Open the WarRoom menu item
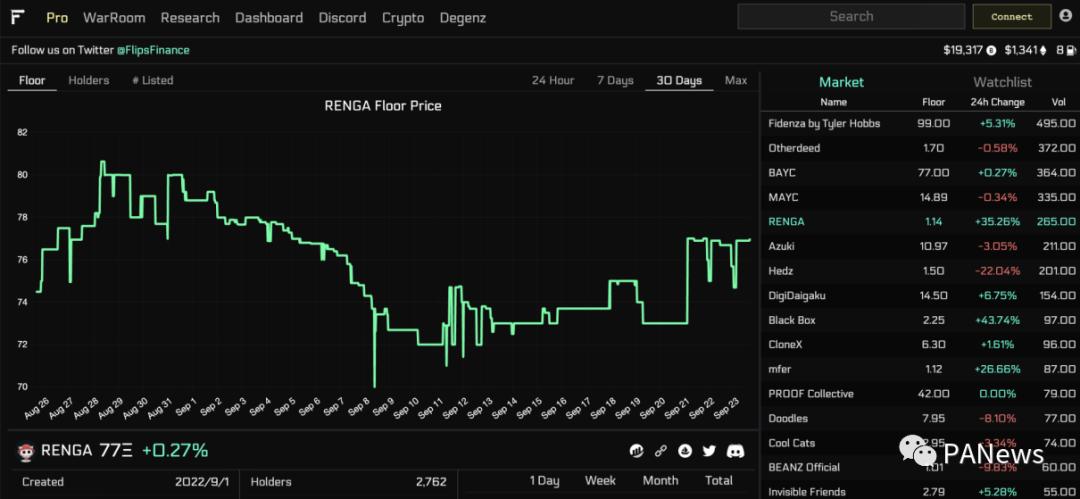Viewport: 1080px width, 499px height. pyautogui.click(x=114, y=18)
